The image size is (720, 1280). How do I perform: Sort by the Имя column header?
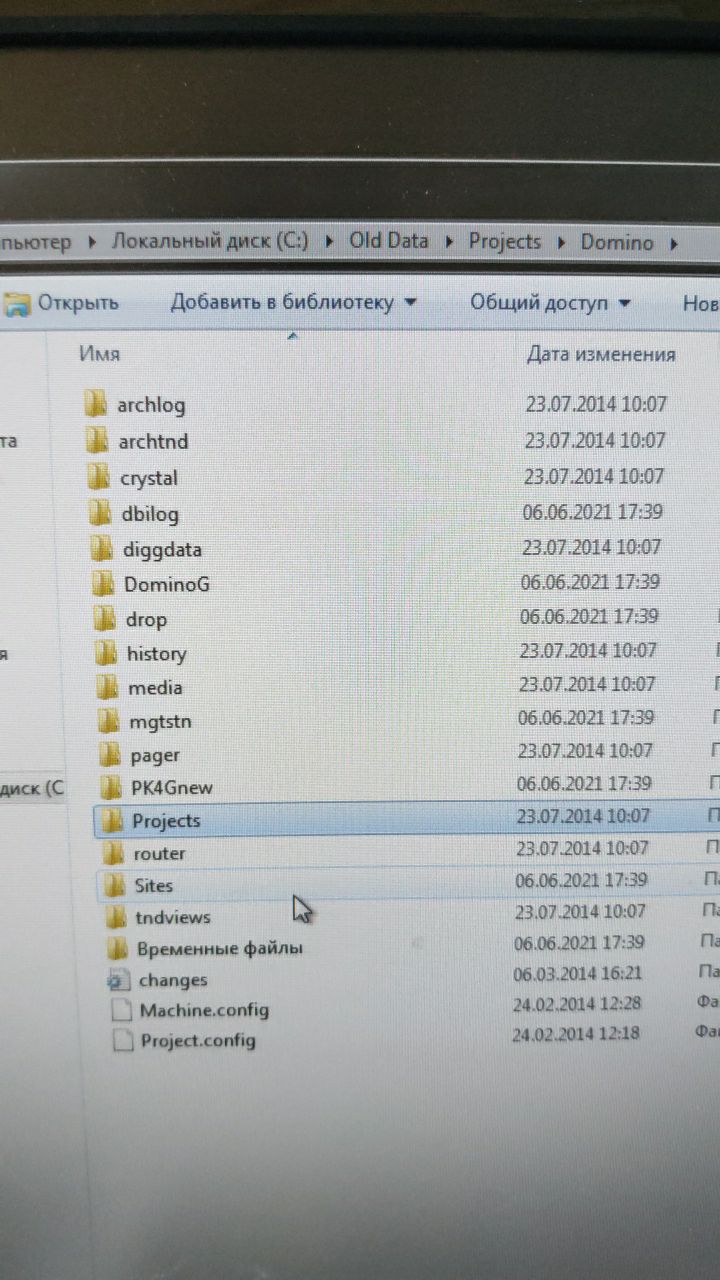tap(99, 354)
